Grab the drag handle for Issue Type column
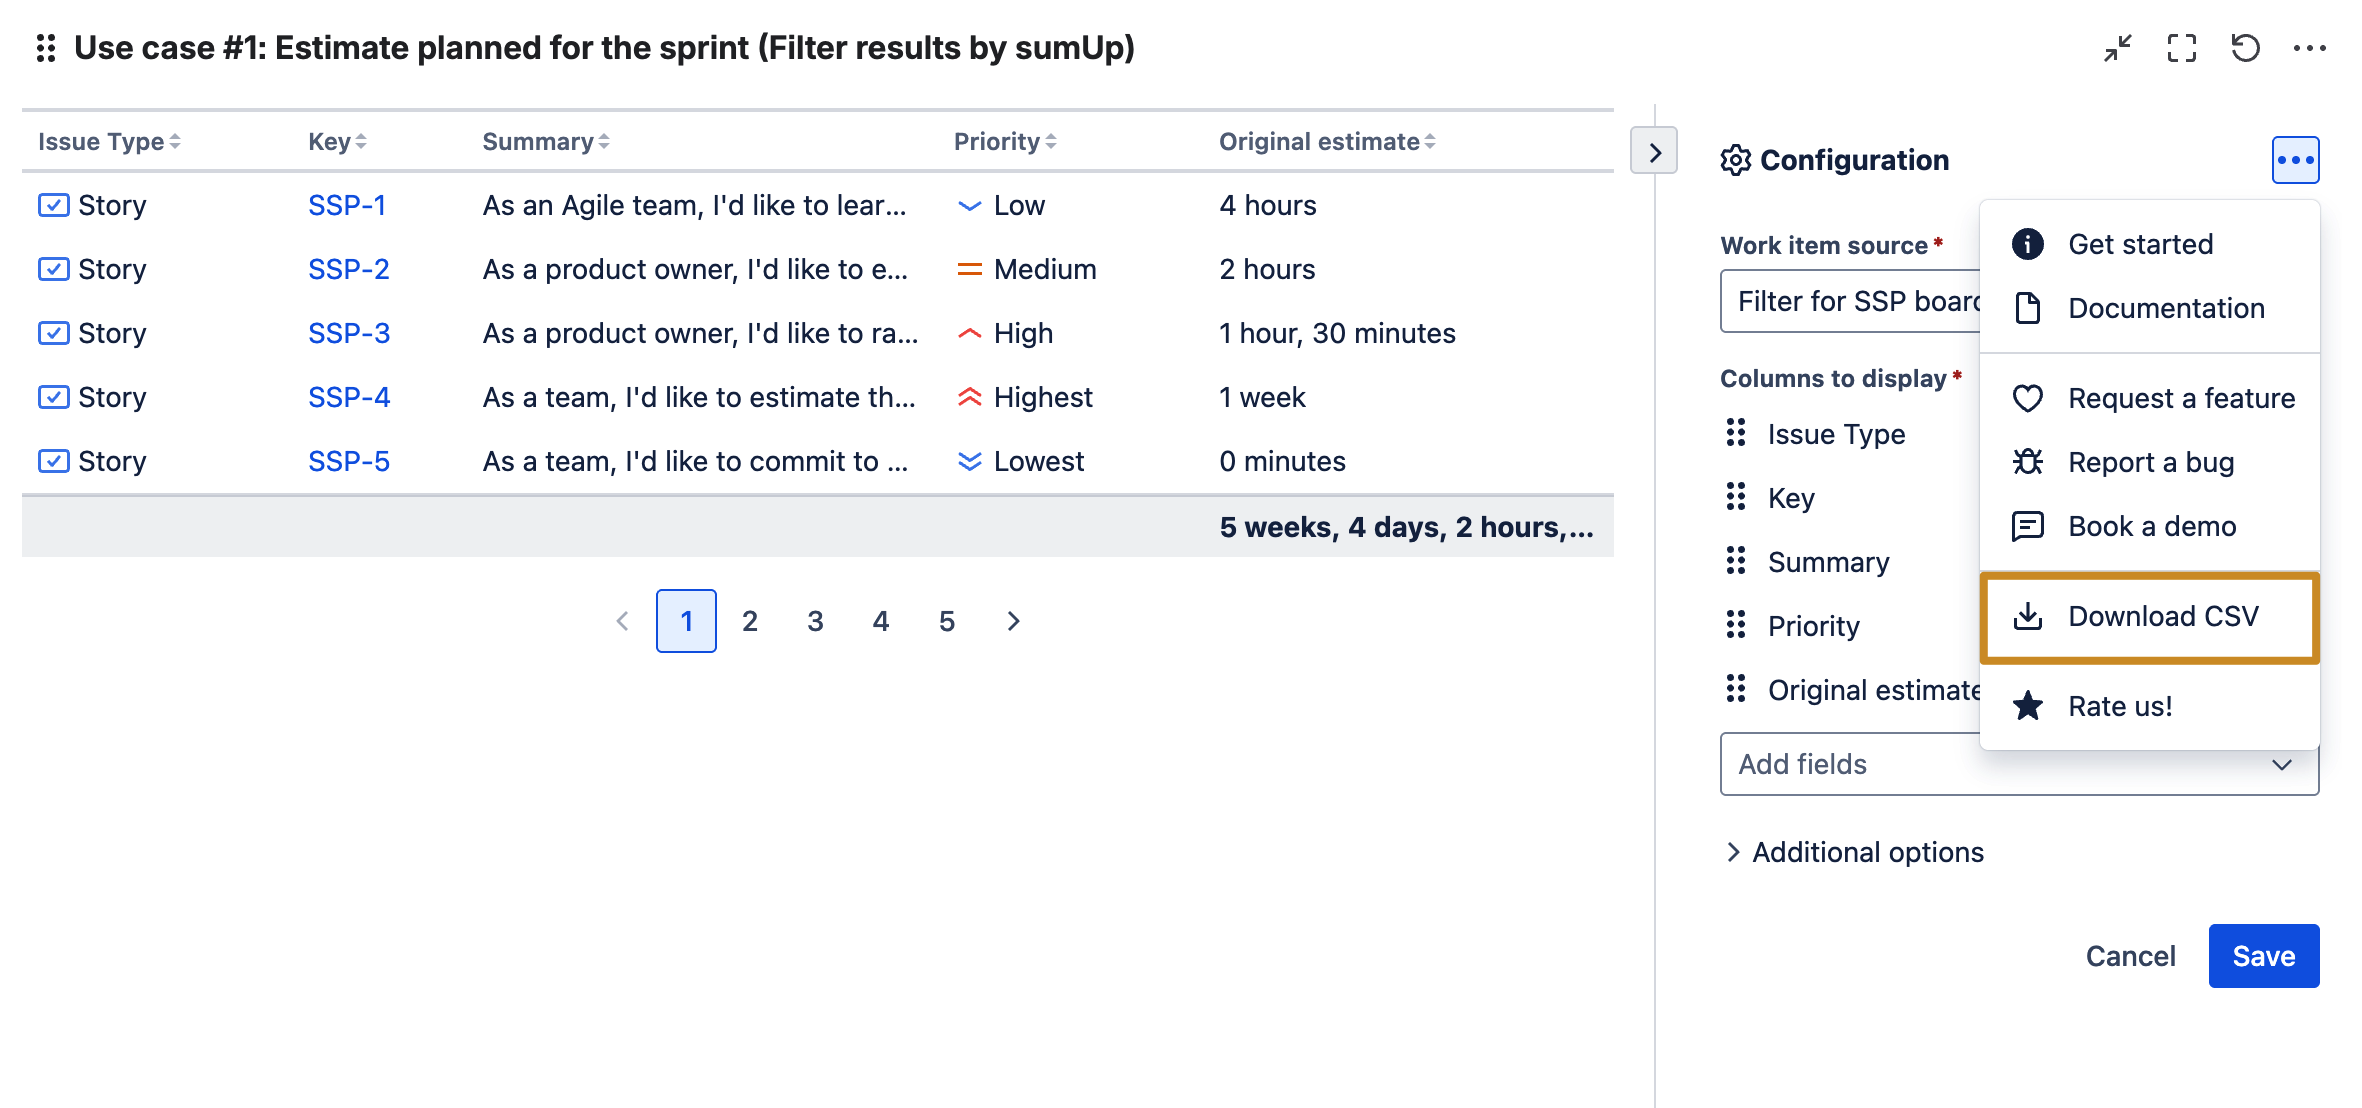 tap(1736, 433)
